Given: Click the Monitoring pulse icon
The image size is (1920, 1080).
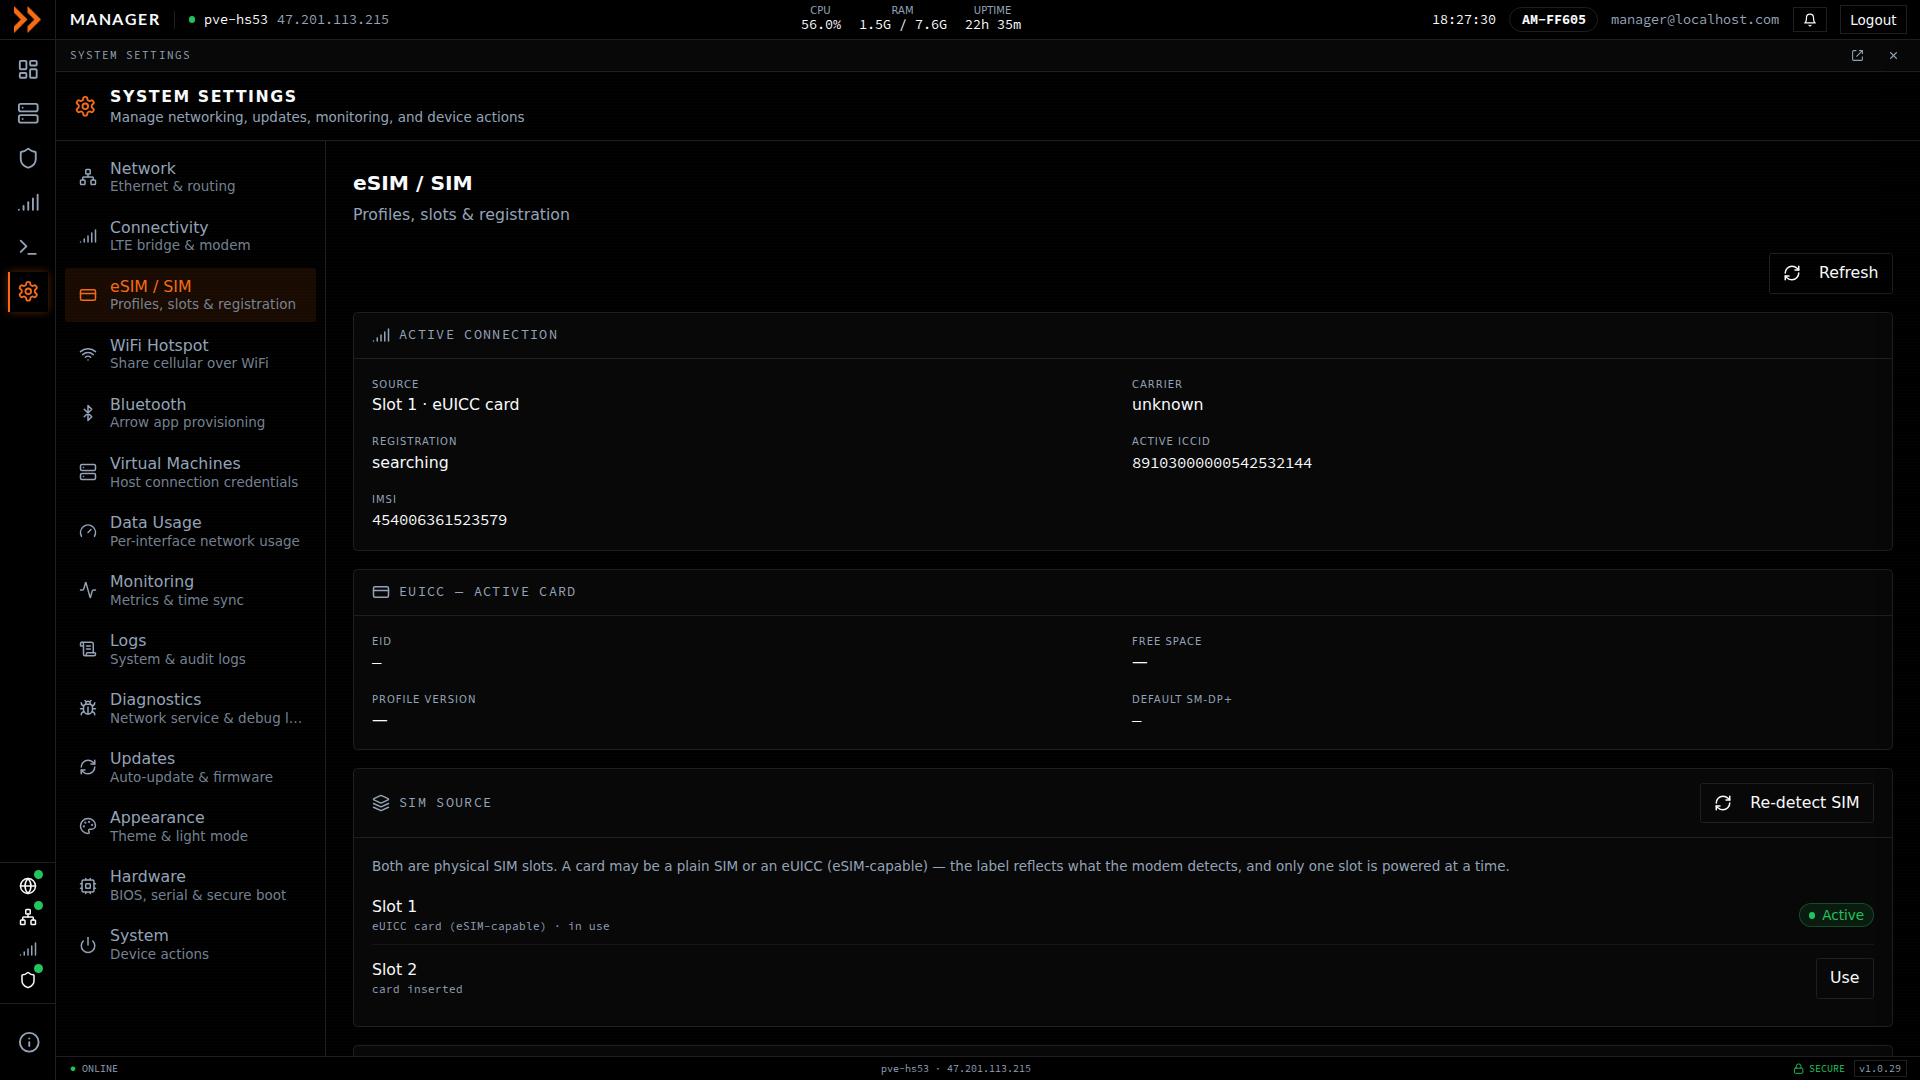Looking at the screenshot, I should tap(88, 590).
